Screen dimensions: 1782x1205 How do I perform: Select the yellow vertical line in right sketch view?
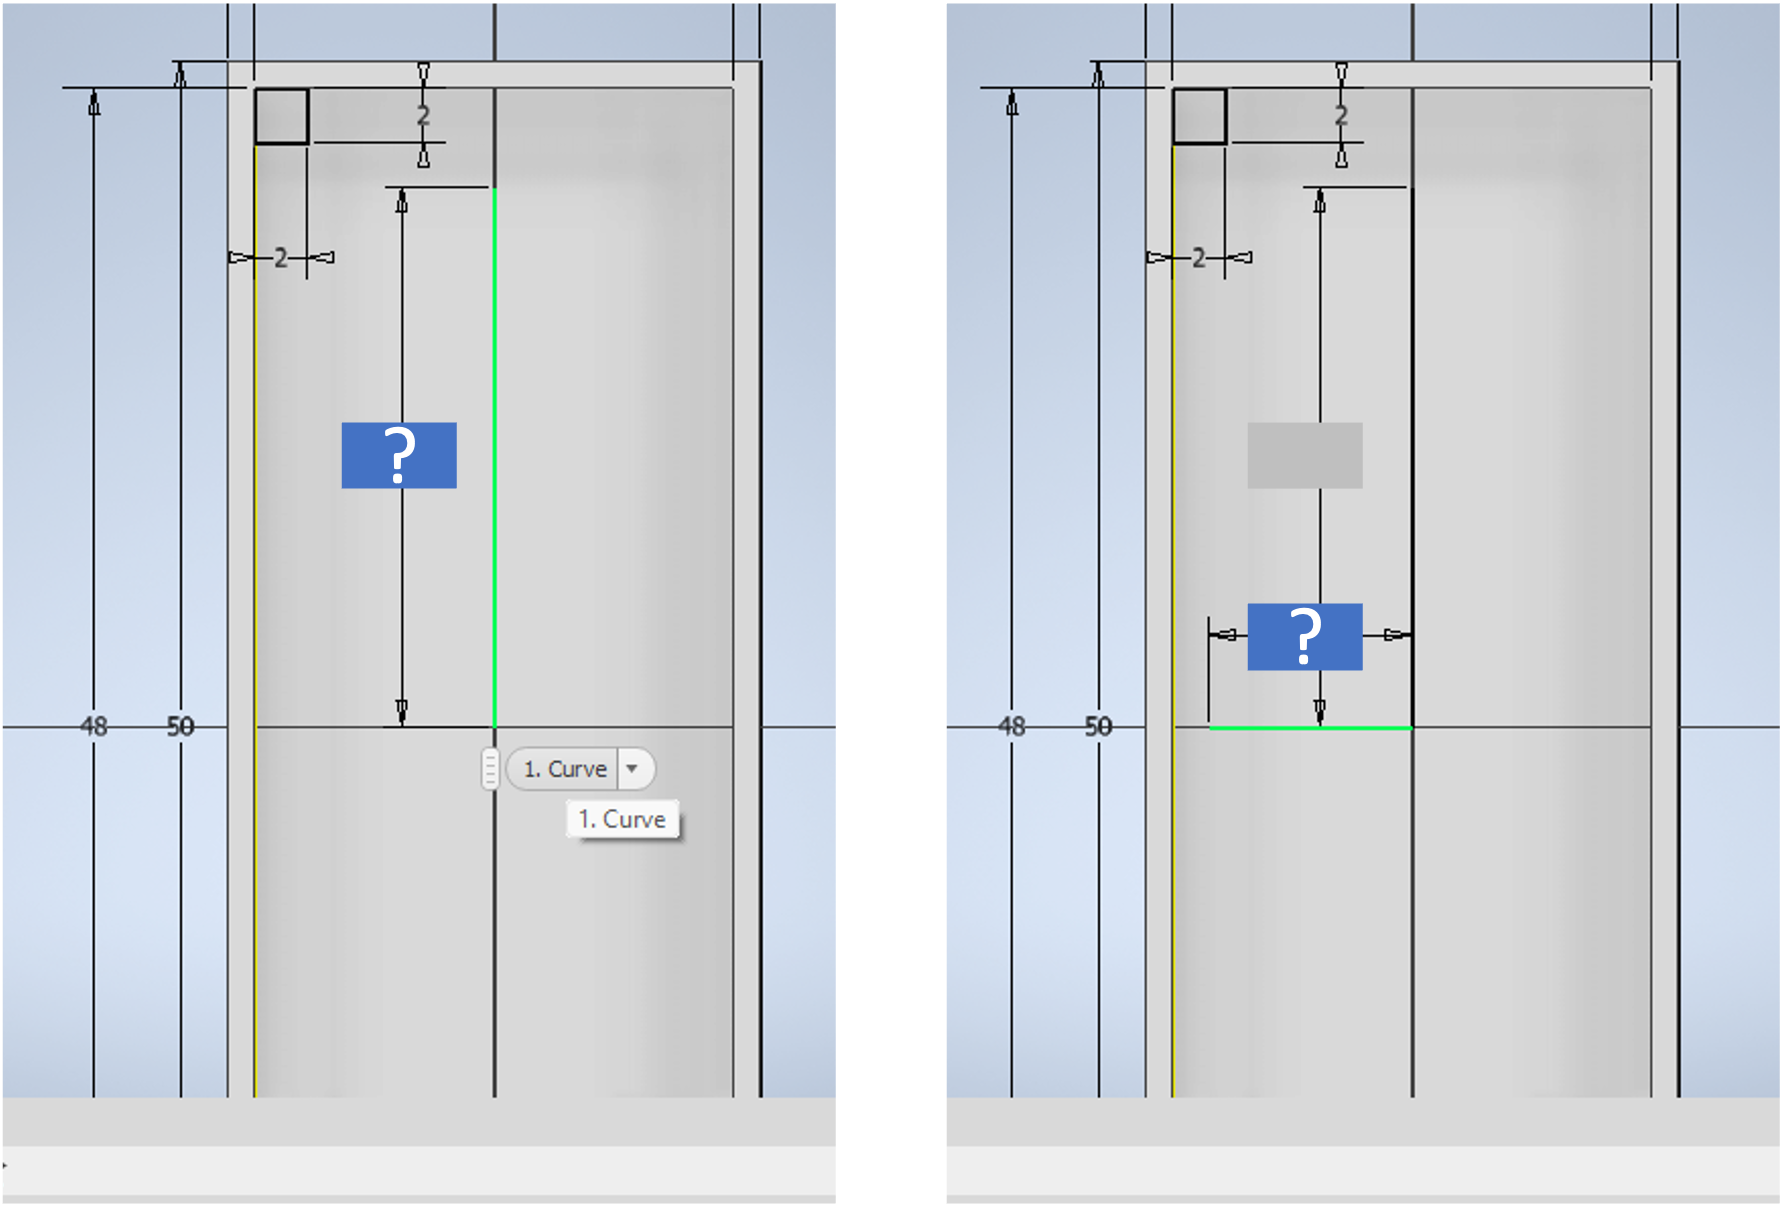[1173, 620]
